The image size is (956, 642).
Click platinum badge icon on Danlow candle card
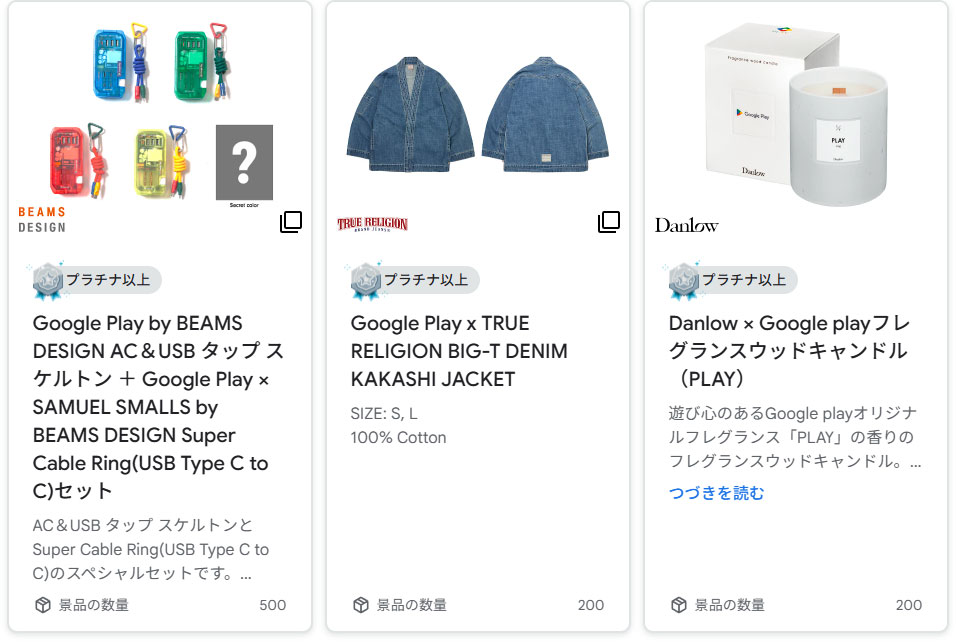[684, 281]
